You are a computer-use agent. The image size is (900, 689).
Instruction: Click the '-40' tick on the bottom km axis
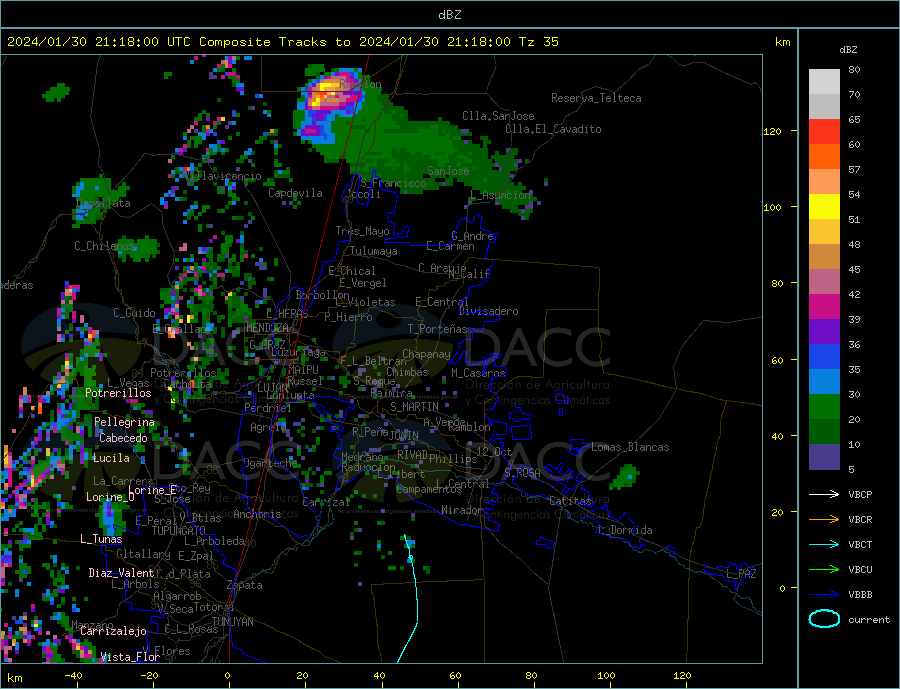[x=74, y=676]
